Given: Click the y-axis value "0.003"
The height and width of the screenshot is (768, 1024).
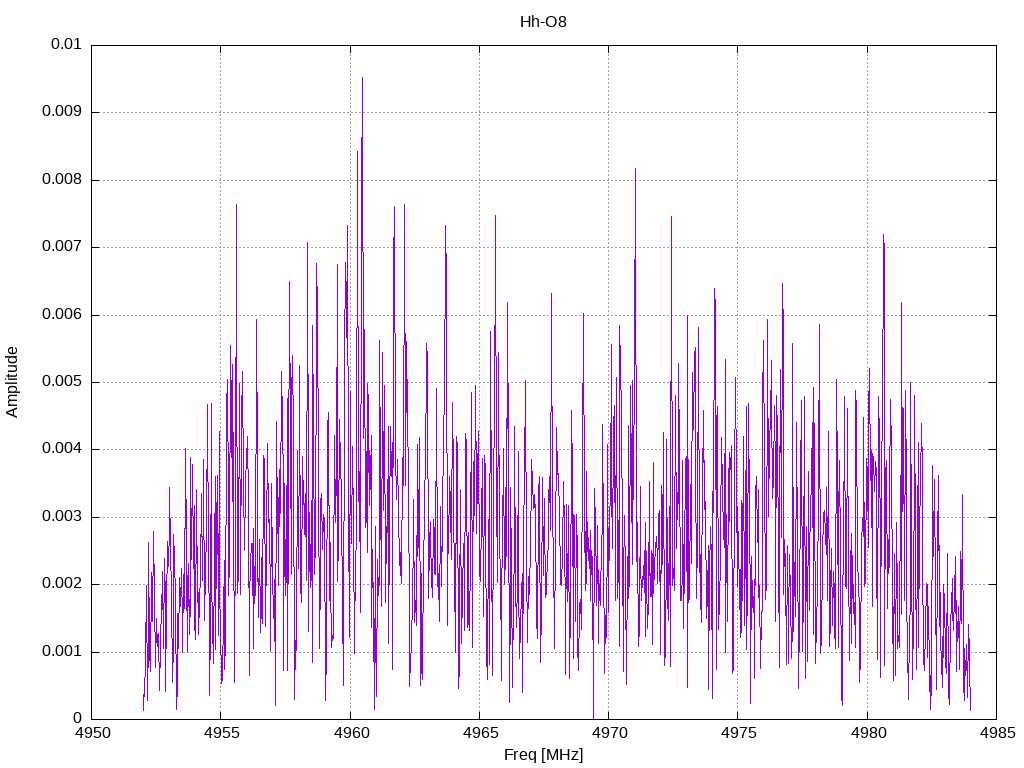Looking at the screenshot, I should pyautogui.click(x=62, y=517).
